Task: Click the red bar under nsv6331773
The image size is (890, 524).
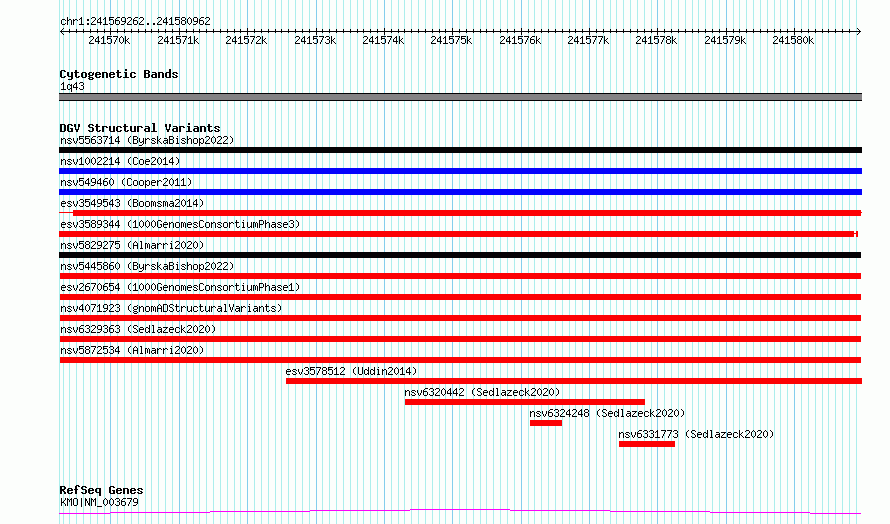Action: pos(646,444)
